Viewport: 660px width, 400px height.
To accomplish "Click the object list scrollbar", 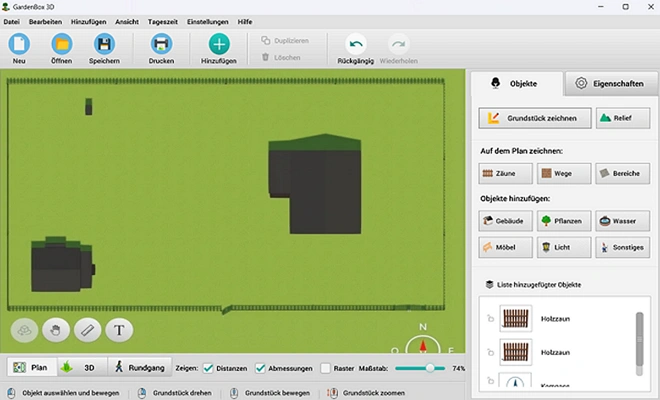I will coord(639,340).
